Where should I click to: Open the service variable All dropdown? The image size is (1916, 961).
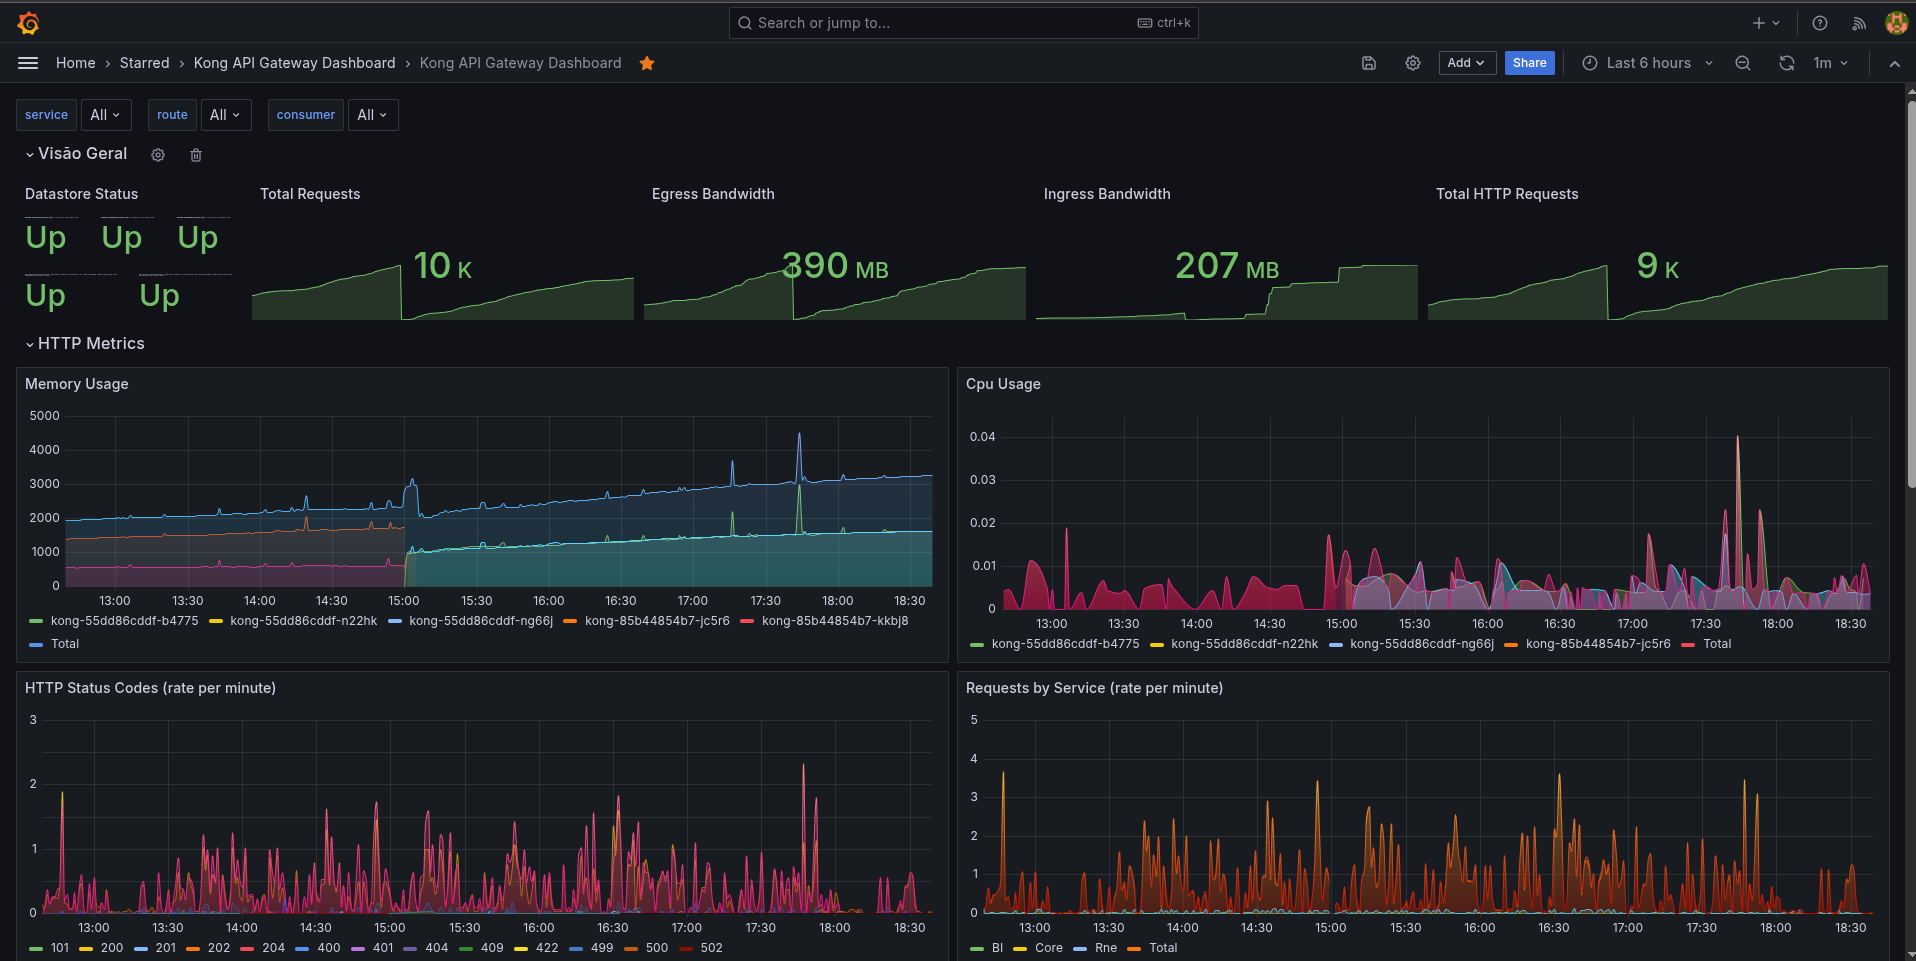click(105, 115)
